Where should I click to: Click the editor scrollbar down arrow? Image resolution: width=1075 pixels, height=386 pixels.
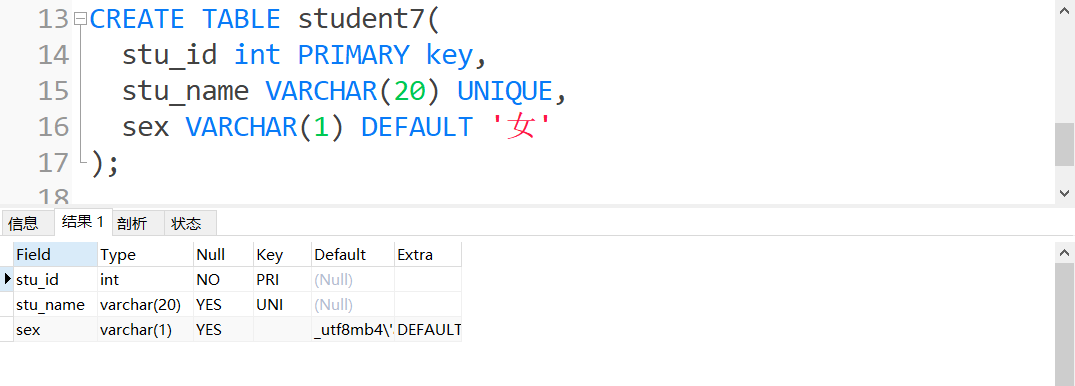click(1065, 193)
